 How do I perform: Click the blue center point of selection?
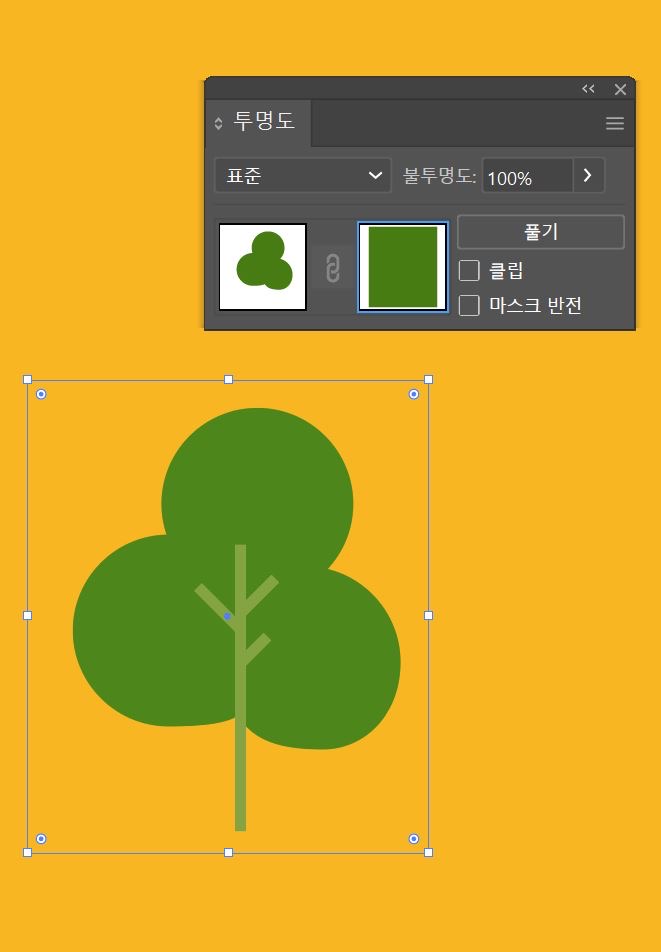(x=228, y=616)
